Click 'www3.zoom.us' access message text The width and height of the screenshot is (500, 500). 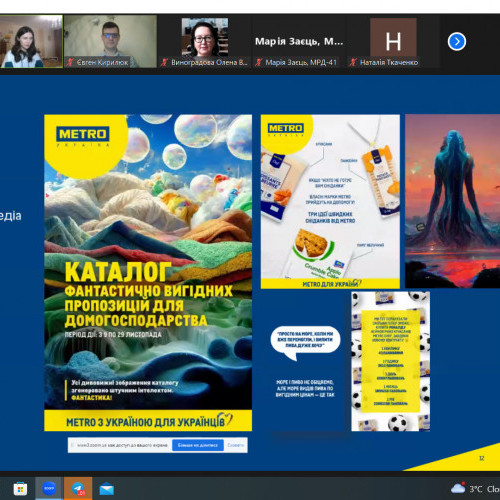click(x=122, y=445)
